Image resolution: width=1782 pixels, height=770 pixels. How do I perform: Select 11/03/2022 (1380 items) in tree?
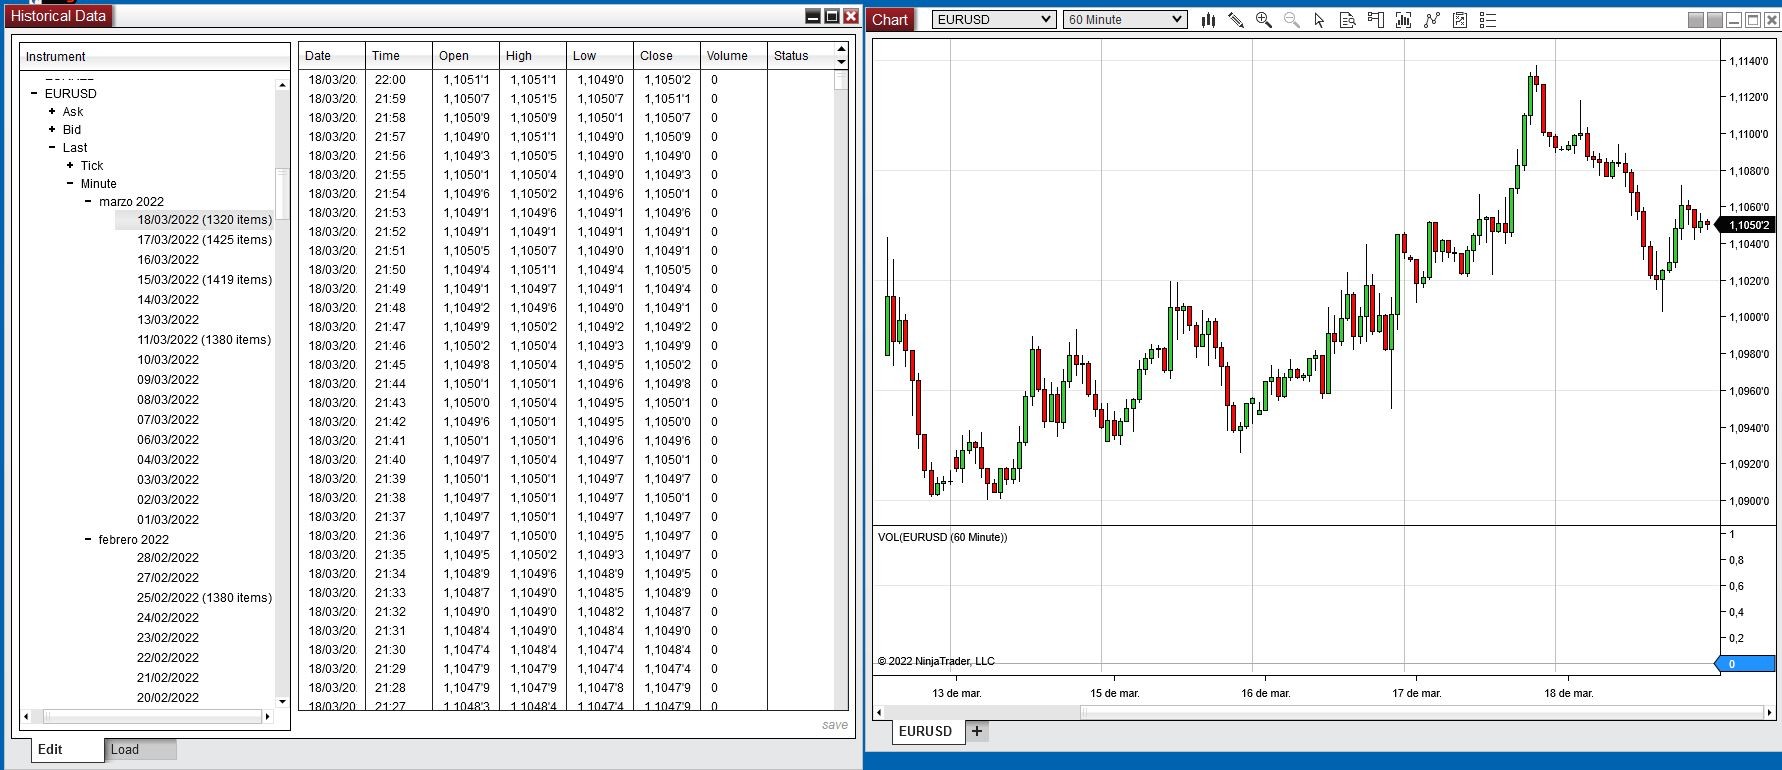click(204, 340)
